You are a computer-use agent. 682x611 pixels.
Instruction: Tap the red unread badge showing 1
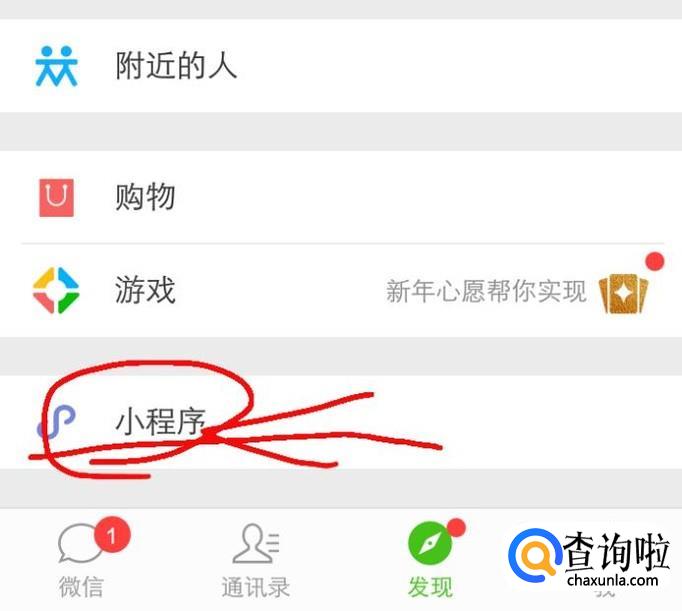pyautogui.click(x=113, y=534)
